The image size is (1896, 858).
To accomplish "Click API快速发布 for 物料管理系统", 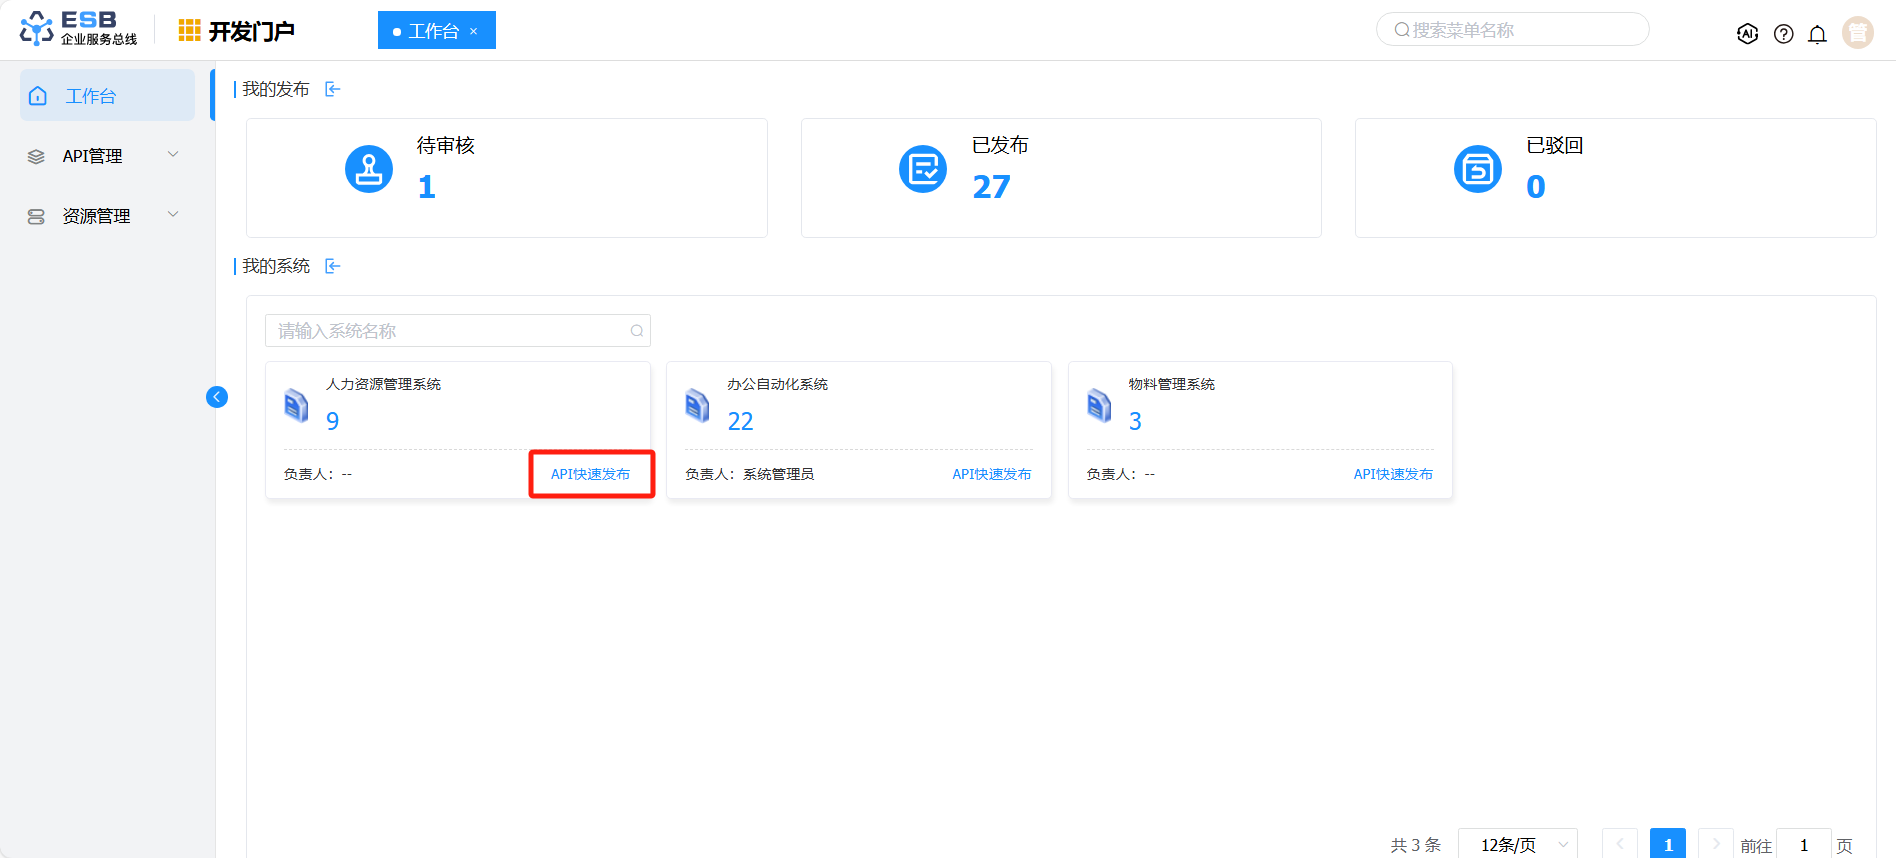I will tap(1392, 474).
